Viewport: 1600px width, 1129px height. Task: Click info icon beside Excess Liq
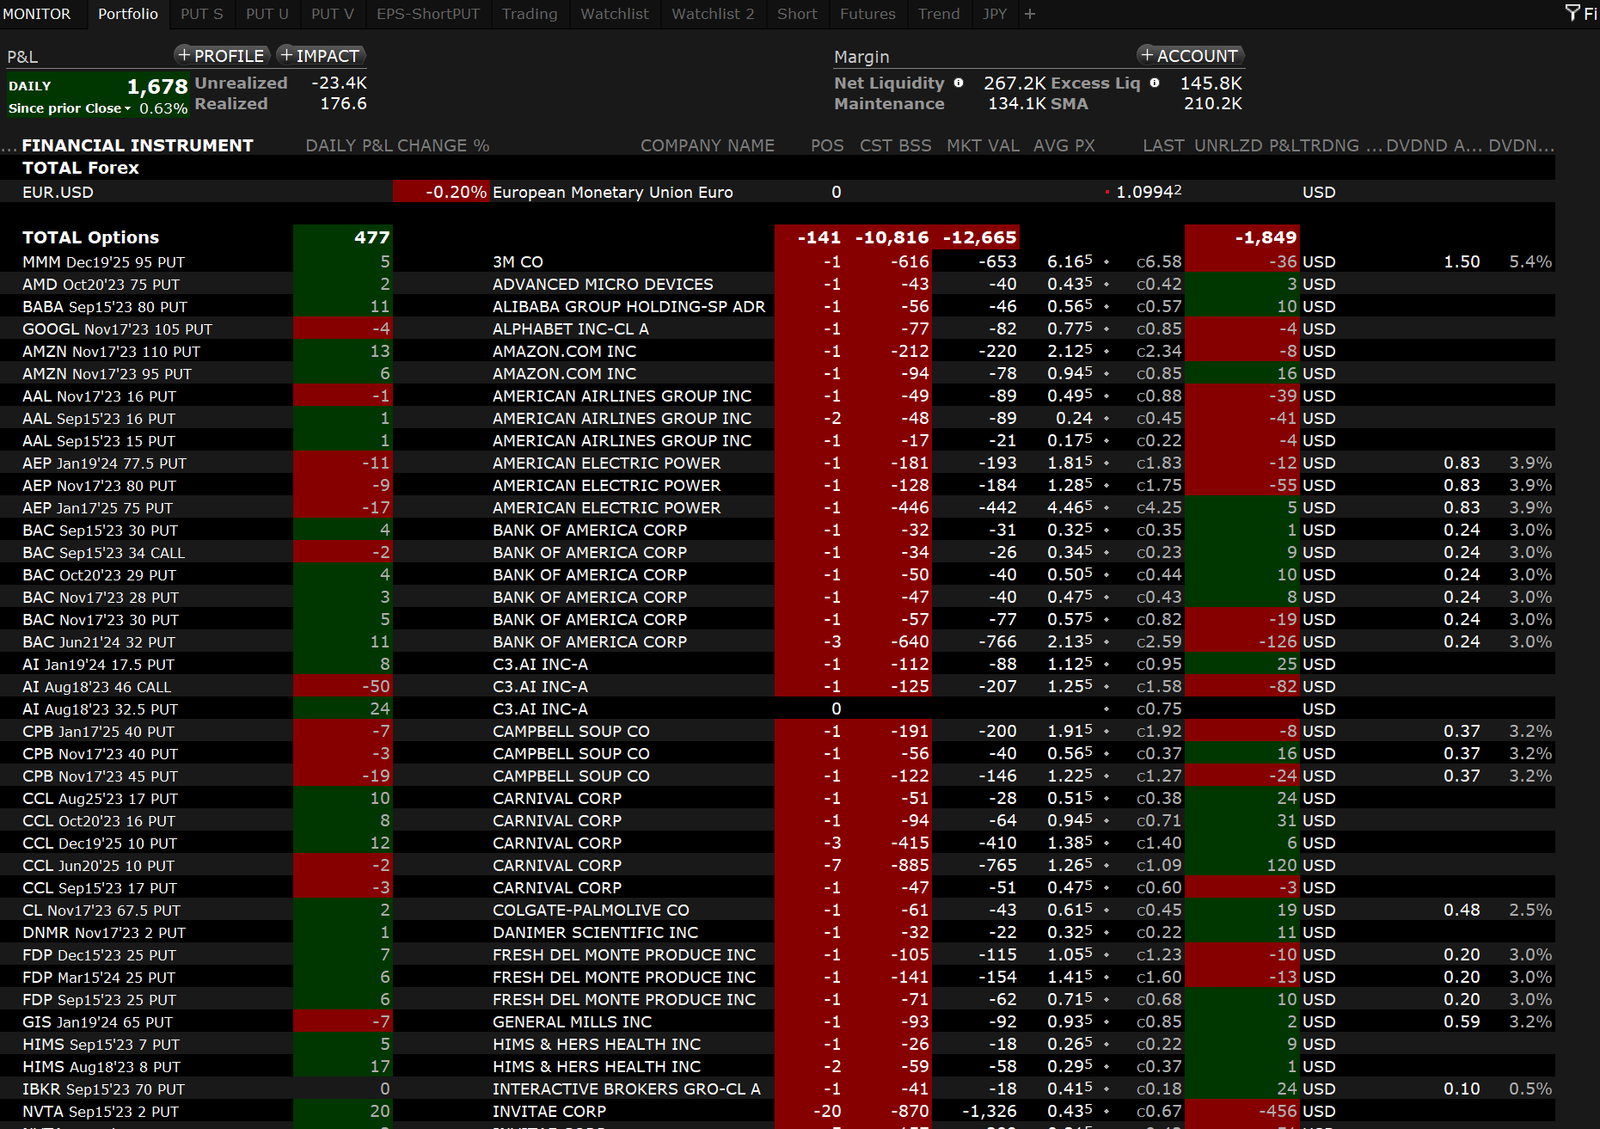click(x=1155, y=83)
